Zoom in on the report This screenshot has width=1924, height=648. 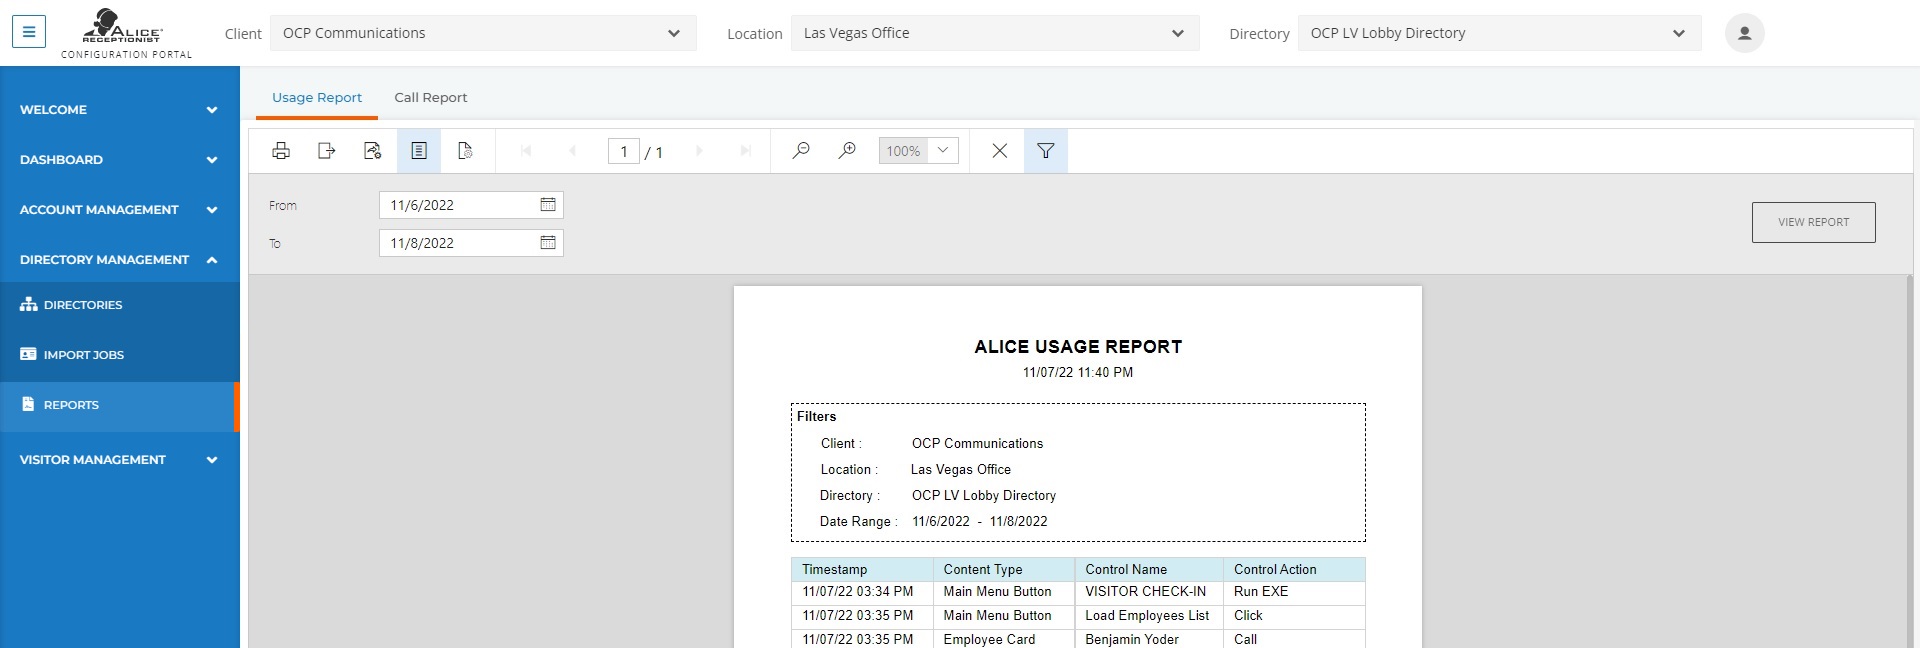tap(847, 151)
